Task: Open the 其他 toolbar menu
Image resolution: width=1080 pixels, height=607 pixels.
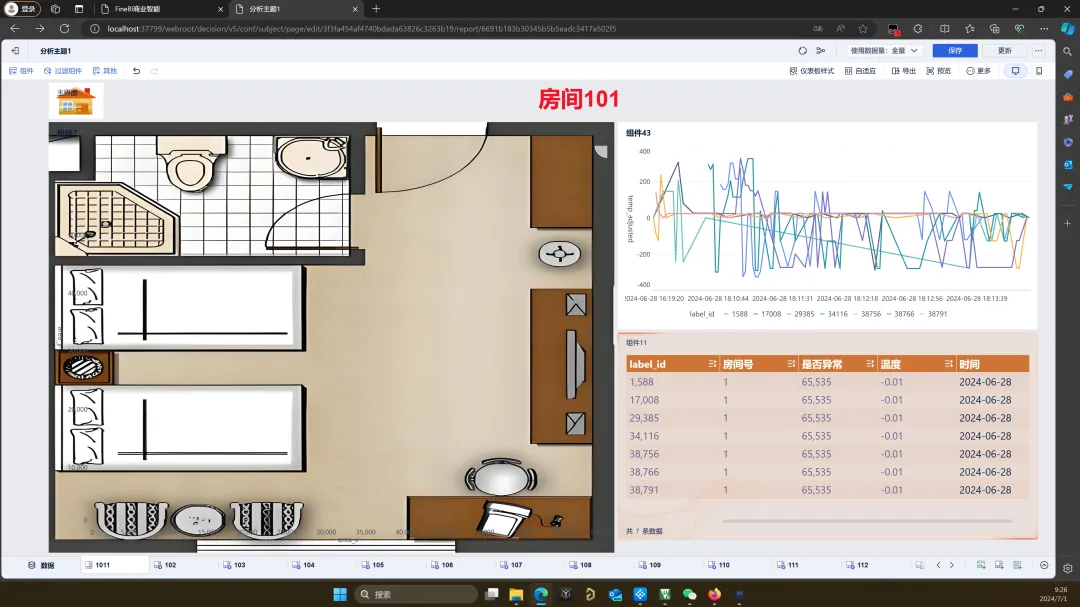Action: [105, 71]
